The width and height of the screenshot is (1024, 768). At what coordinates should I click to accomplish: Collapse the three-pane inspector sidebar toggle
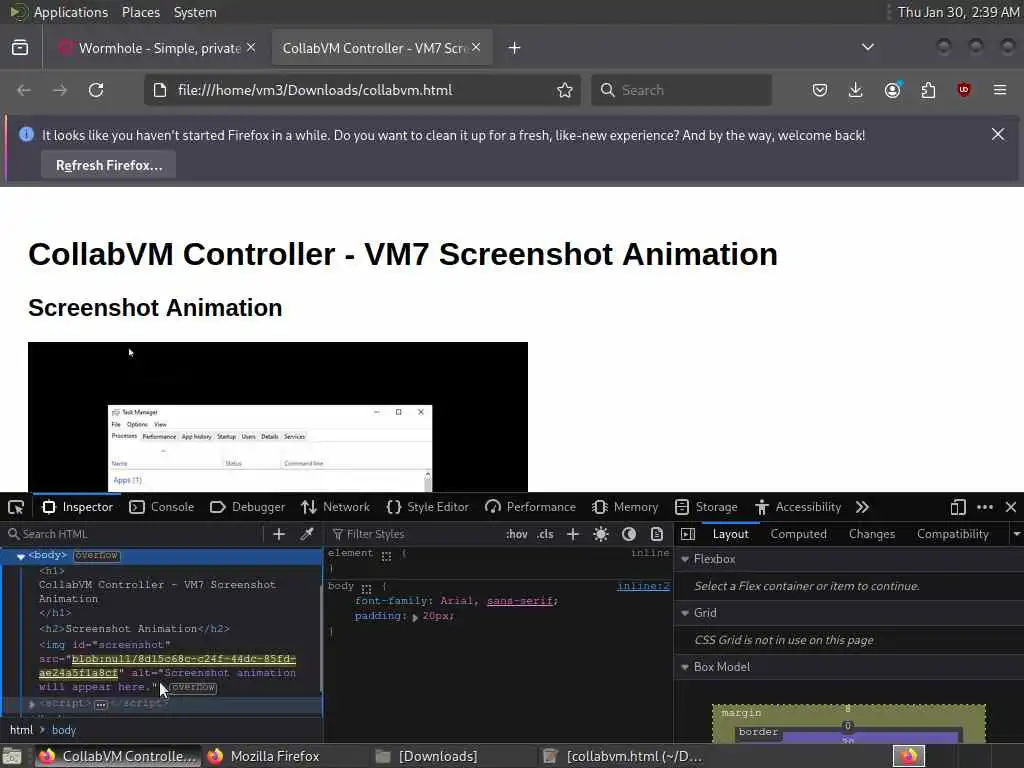(688, 534)
